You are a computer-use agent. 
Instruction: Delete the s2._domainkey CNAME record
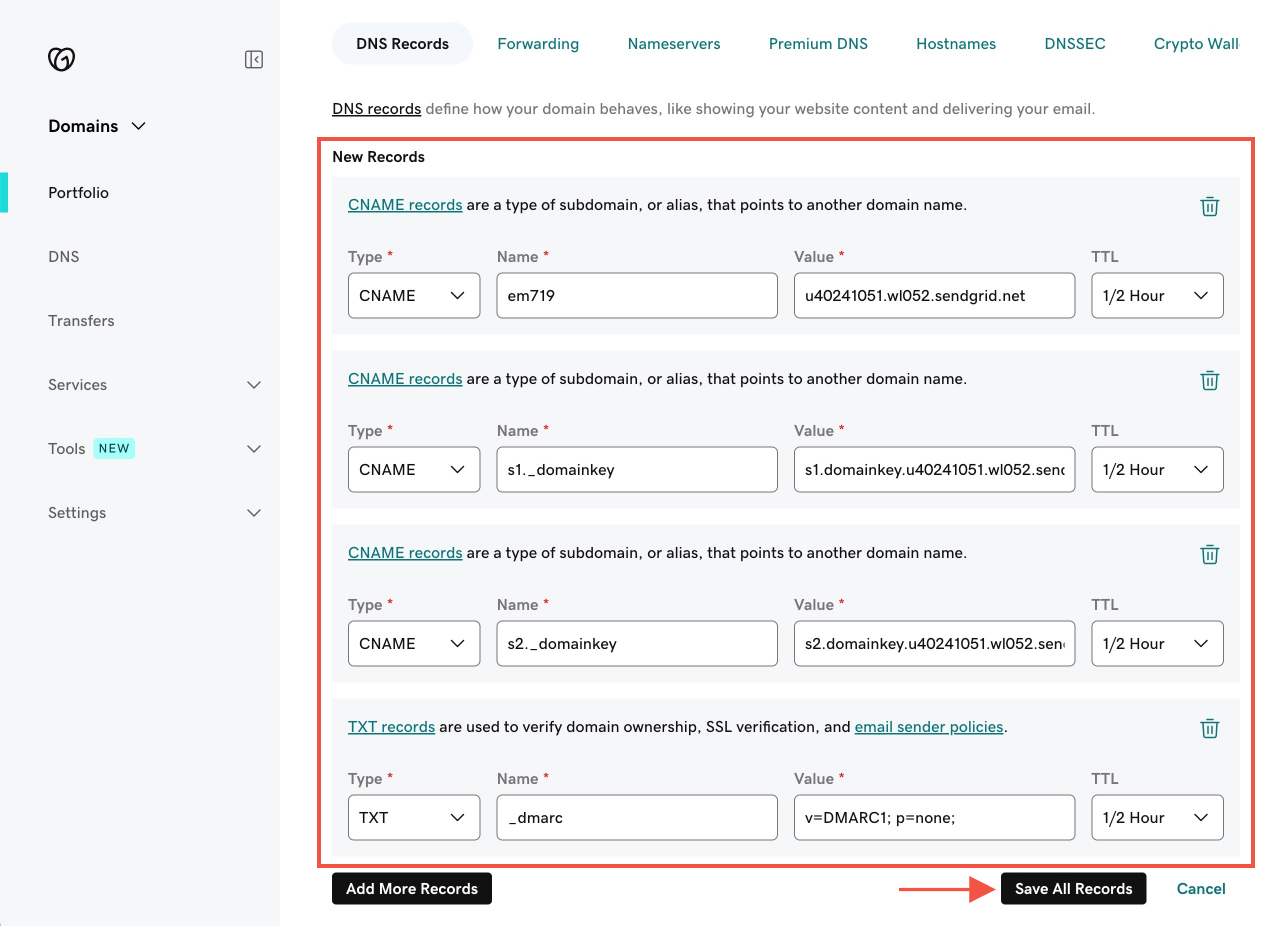pyautogui.click(x=1209, y=554)
